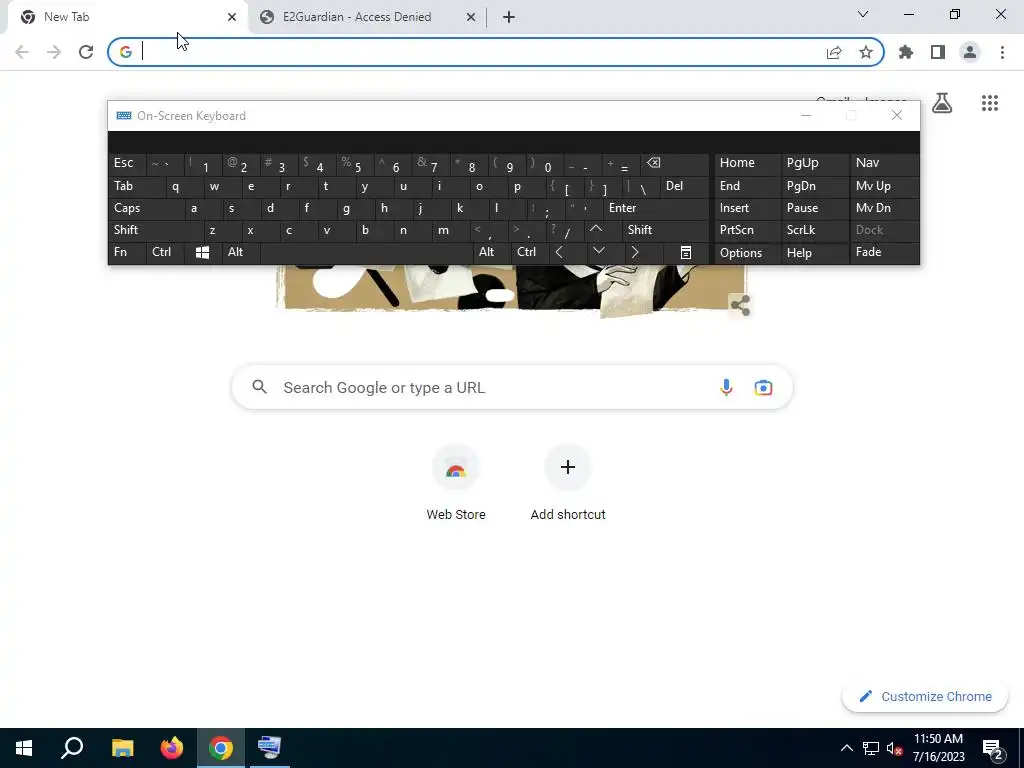Toggle left Shift key on keyboard
The width and height of the screenshot is (1024, 768).
pos(155,230)
